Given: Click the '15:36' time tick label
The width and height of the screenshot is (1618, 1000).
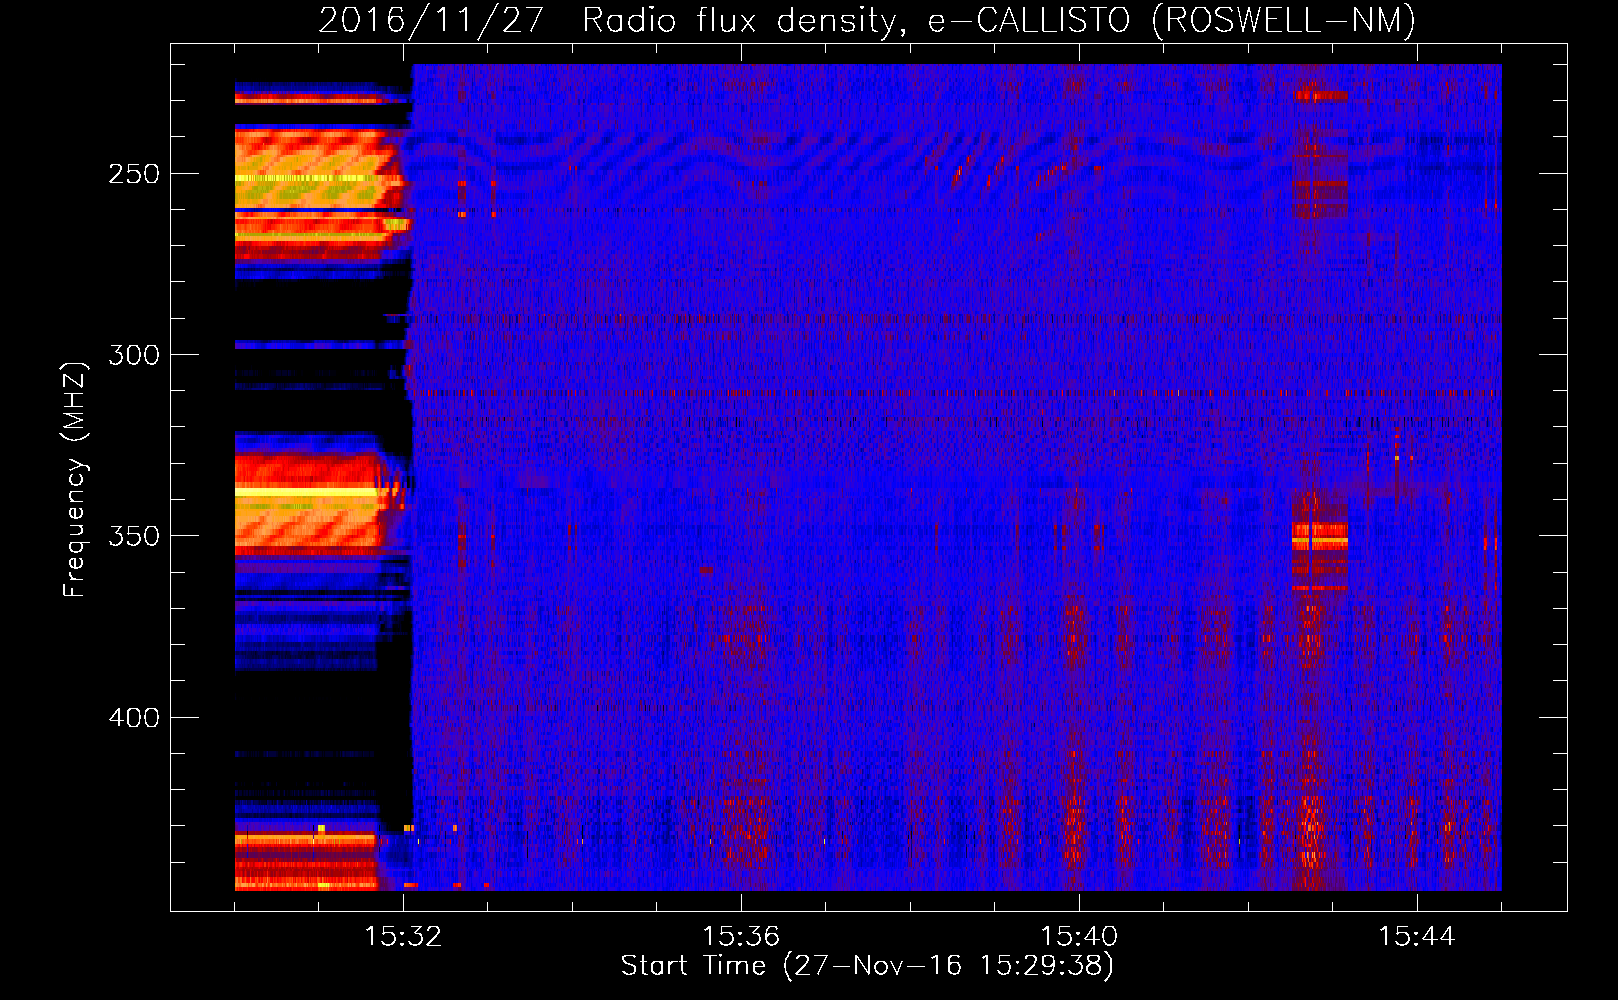Looking at the screenshot, I should (741, 936).
